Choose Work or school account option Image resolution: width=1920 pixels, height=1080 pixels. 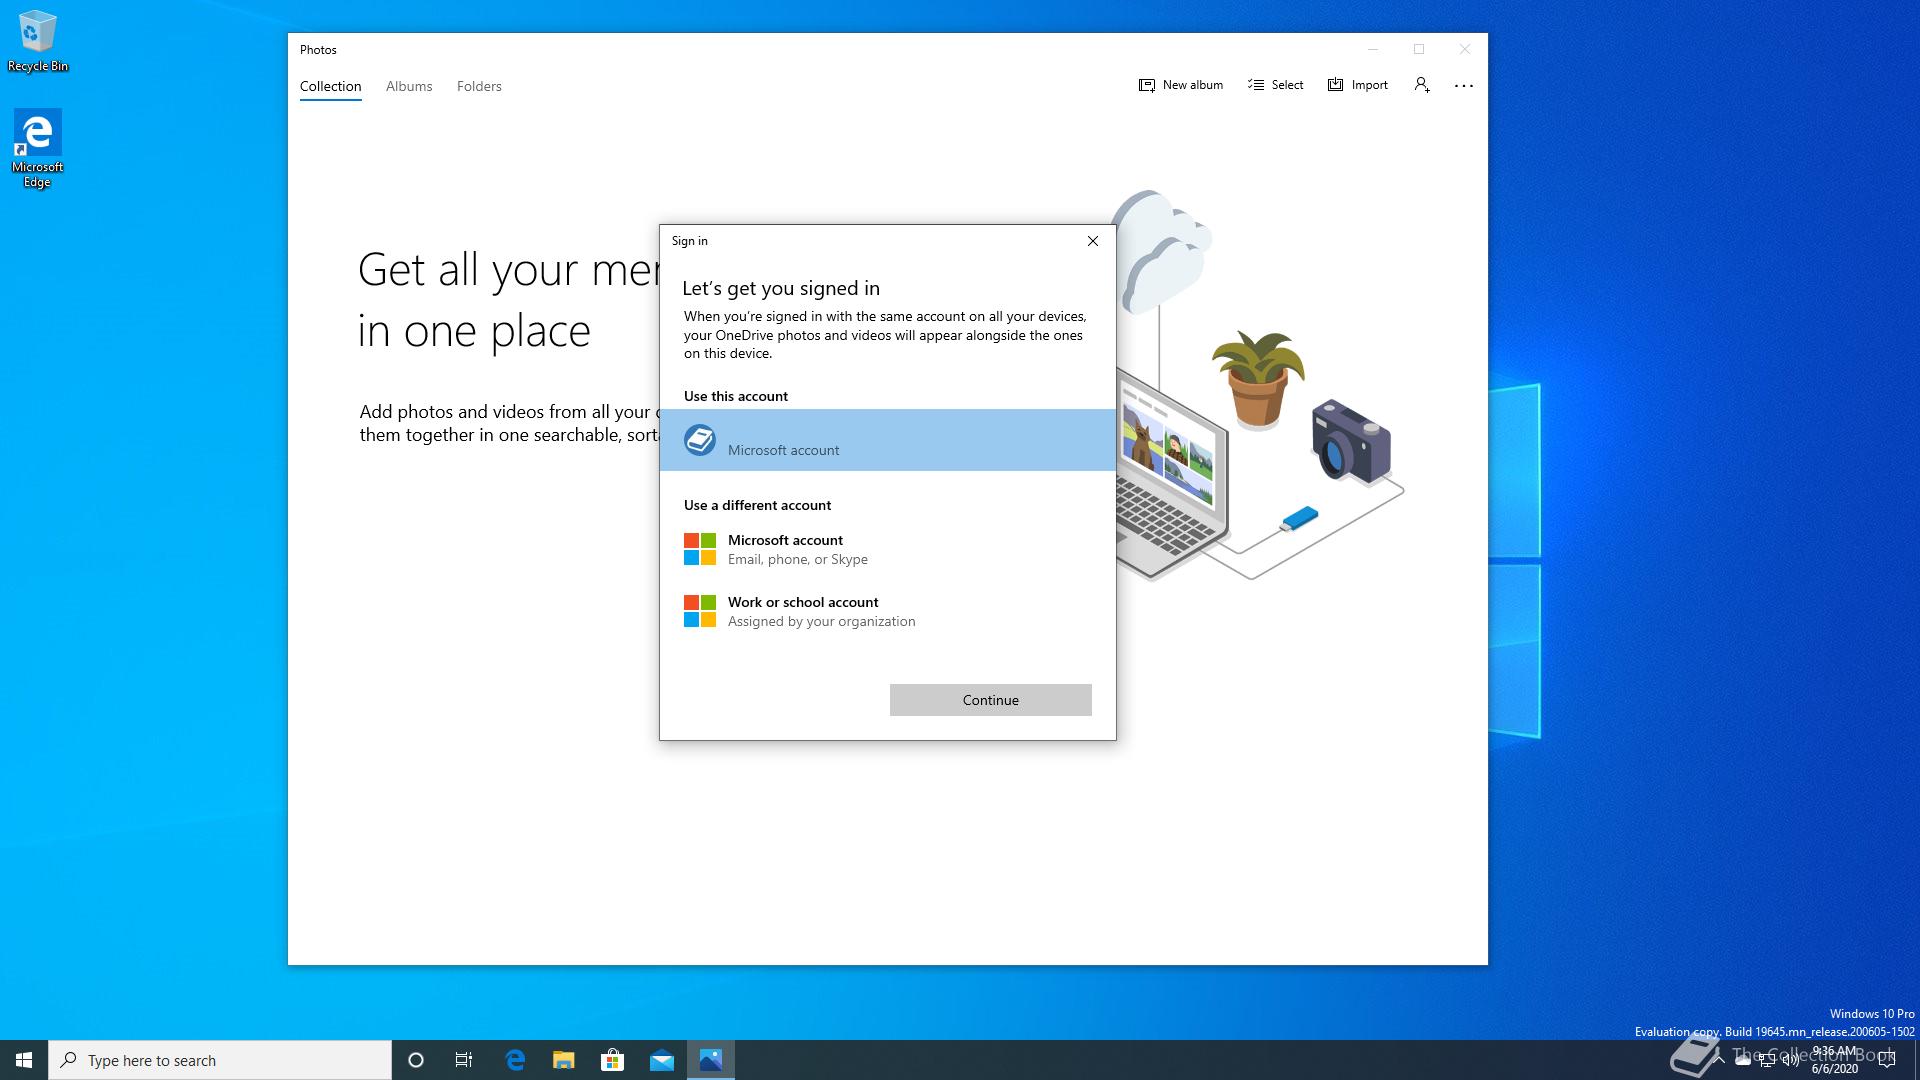click(x=888, y=611)
